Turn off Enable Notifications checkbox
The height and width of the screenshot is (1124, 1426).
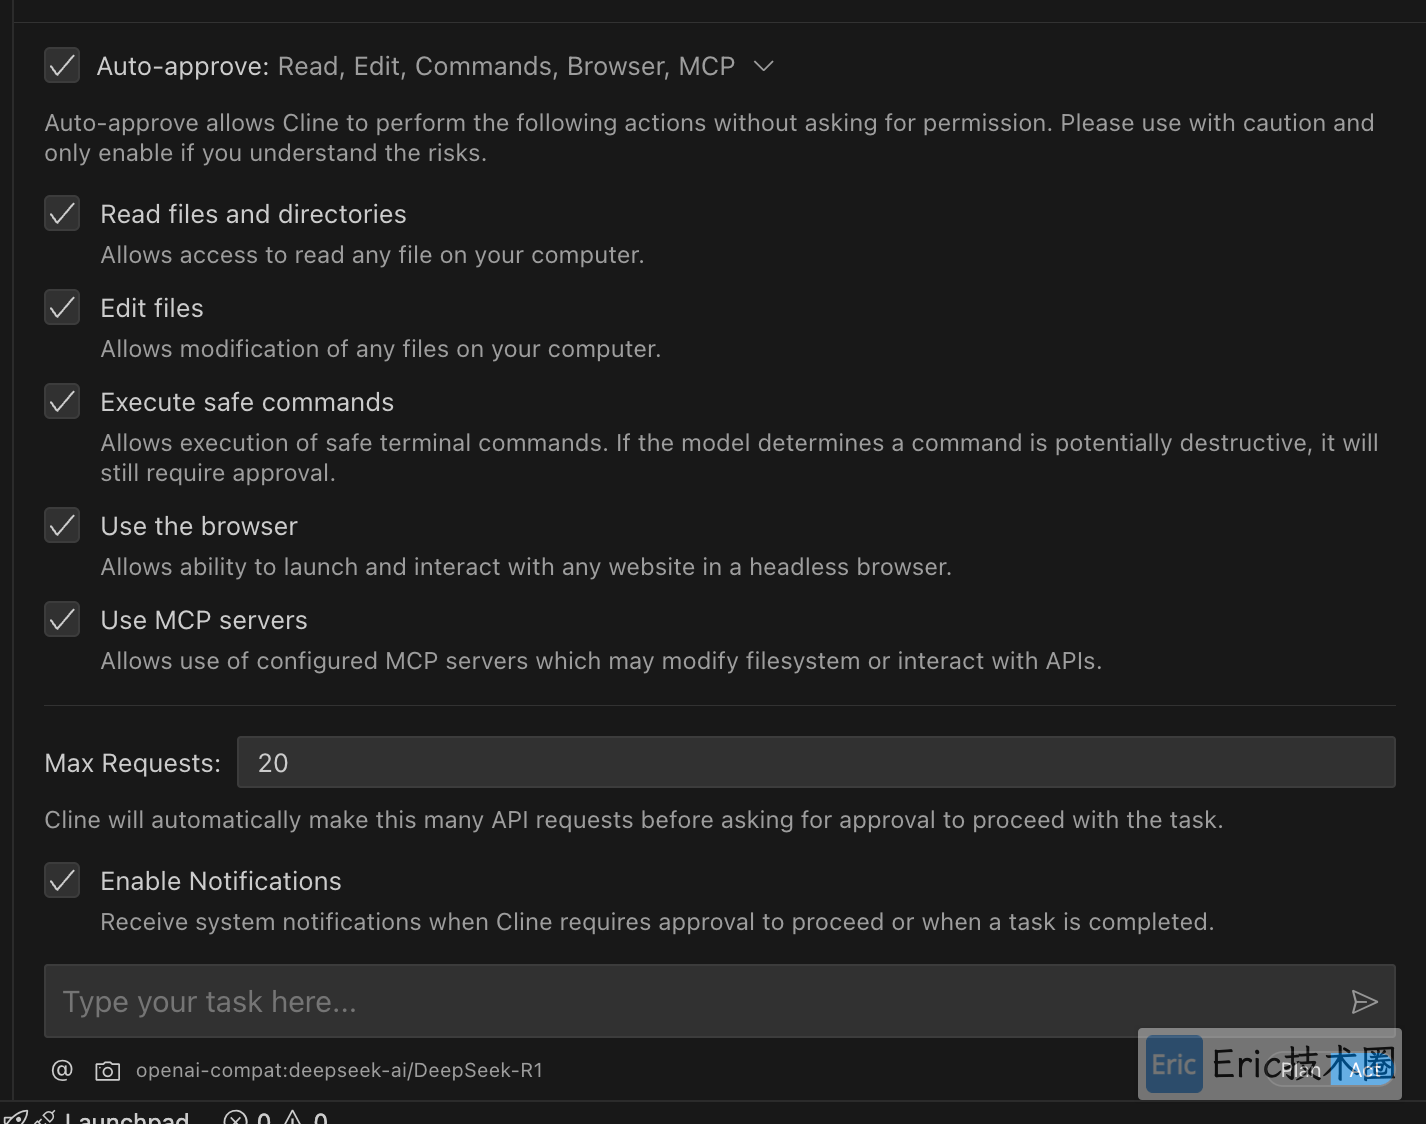tap(62, 881)
